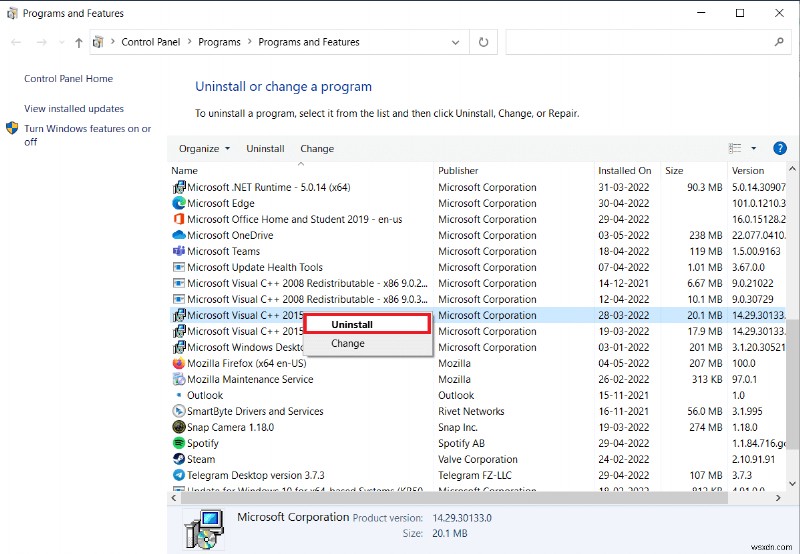Expand the view options dropdown arrow
Viewport: 800px width, 554px height.
point(754,148)
